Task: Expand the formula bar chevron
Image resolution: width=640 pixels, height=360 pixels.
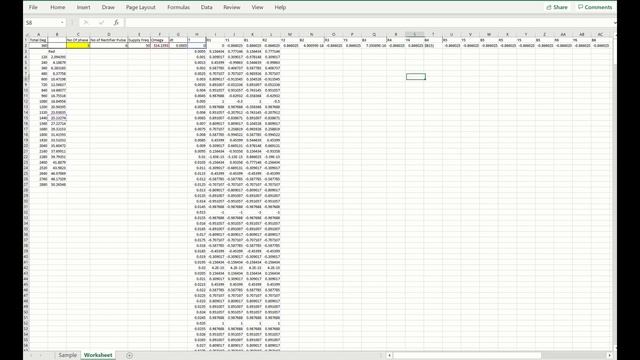Action: click(614, 23)
